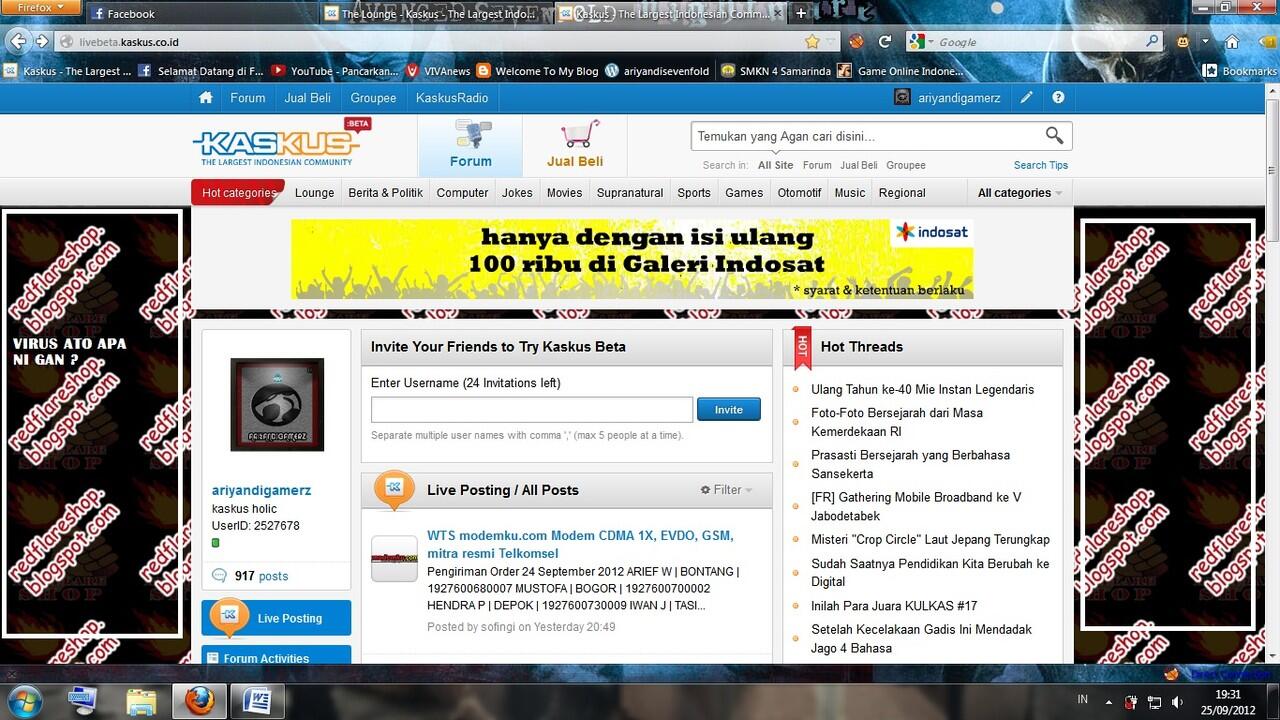Open the Supranatural category
The height and width of the screenshot is (720, 1280).
630,193
